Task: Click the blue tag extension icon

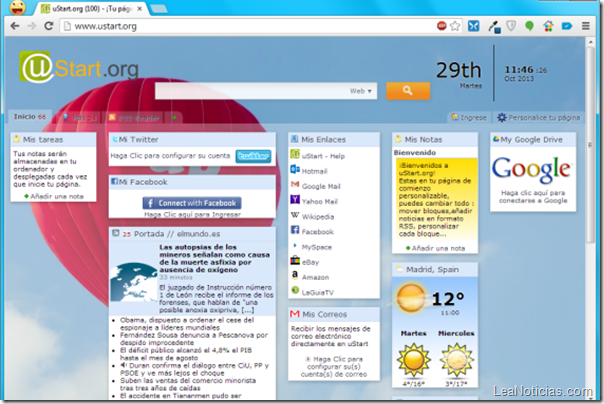Action: [567, 26]
